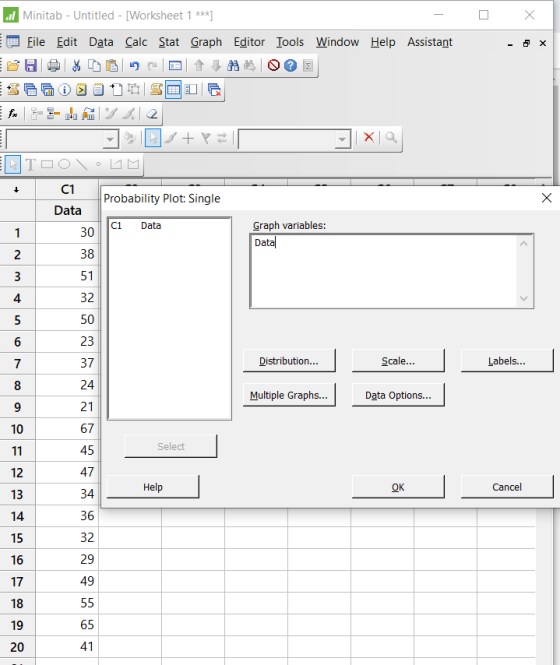
Task: Click cell with value 65 in row 19
Action: tap(67, 625)
